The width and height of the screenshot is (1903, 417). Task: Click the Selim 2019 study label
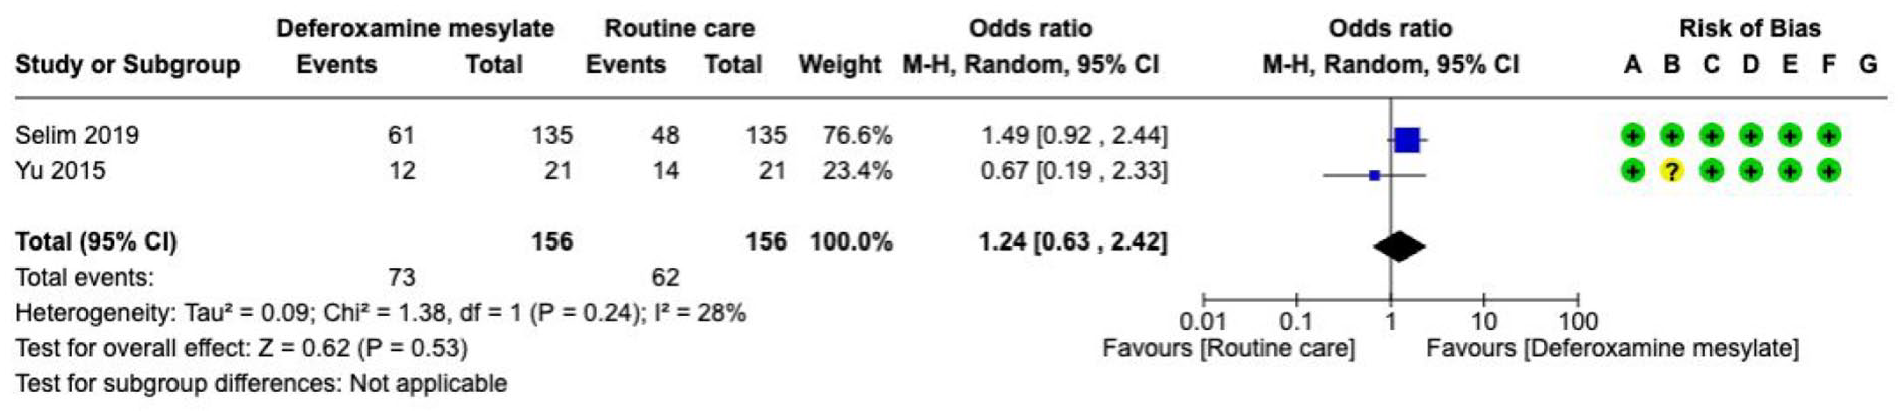(77, 135)
